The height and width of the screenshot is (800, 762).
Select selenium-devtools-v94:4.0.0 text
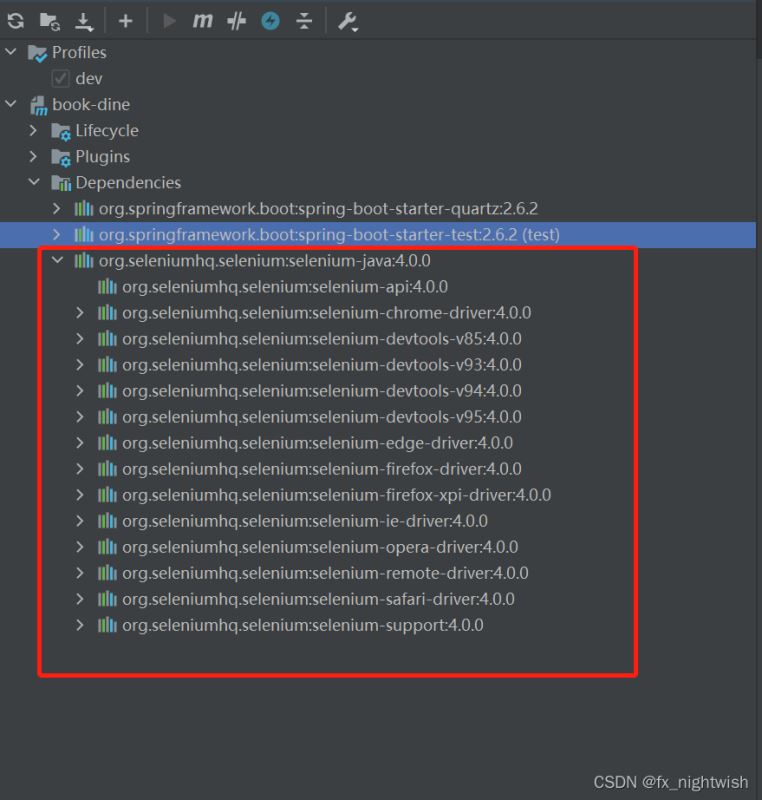pos(322,391)
